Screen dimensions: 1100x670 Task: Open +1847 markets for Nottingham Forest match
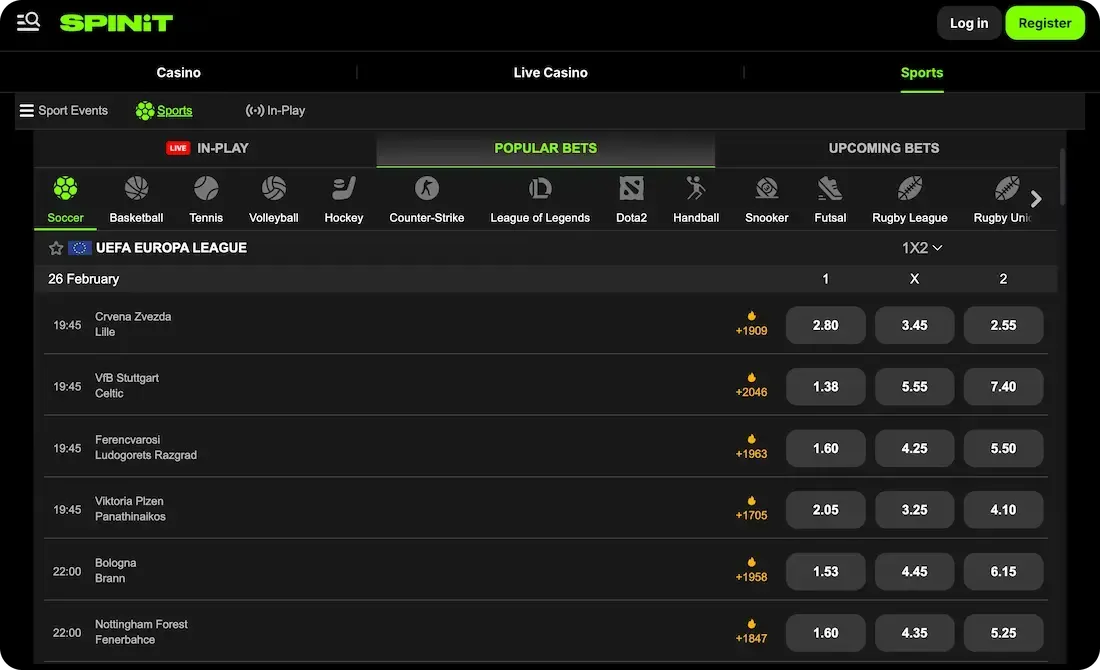click(751, 632)
